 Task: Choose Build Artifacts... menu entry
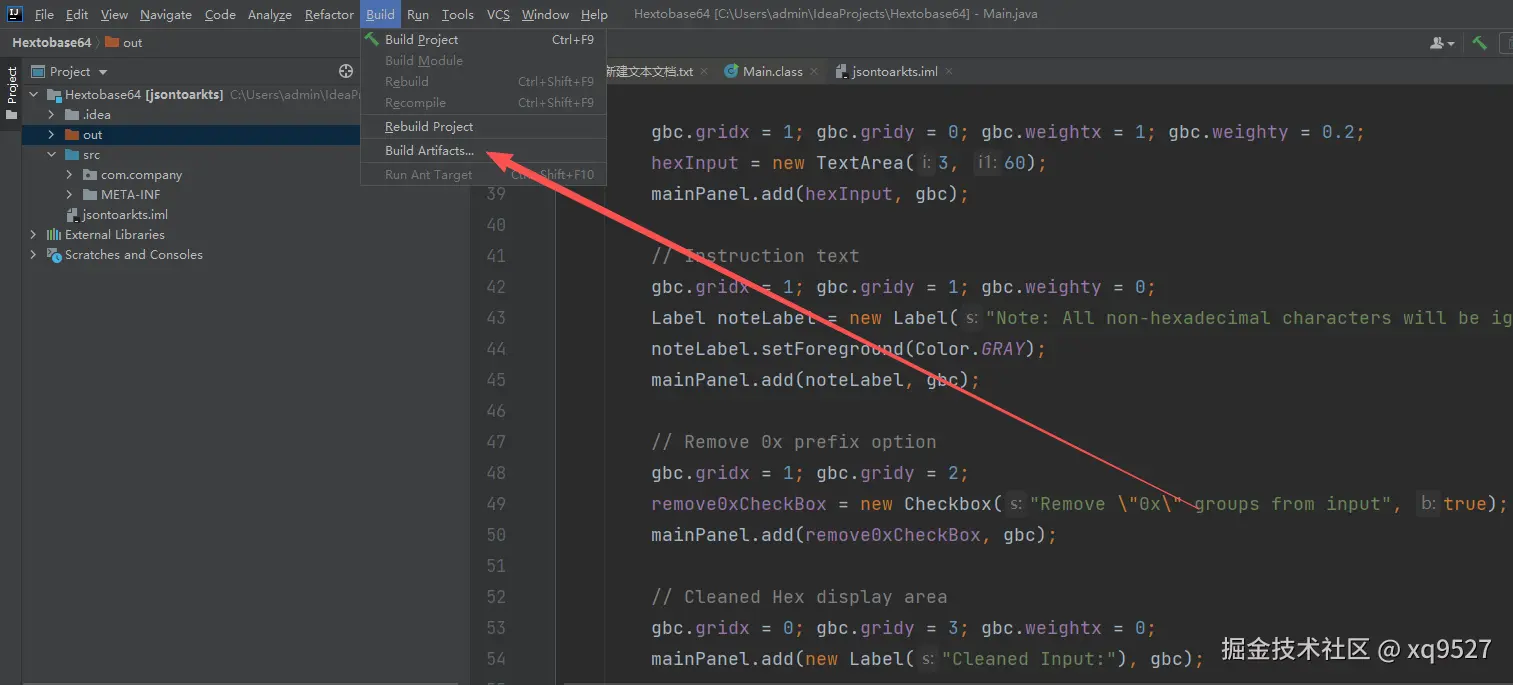coord(483,150)
